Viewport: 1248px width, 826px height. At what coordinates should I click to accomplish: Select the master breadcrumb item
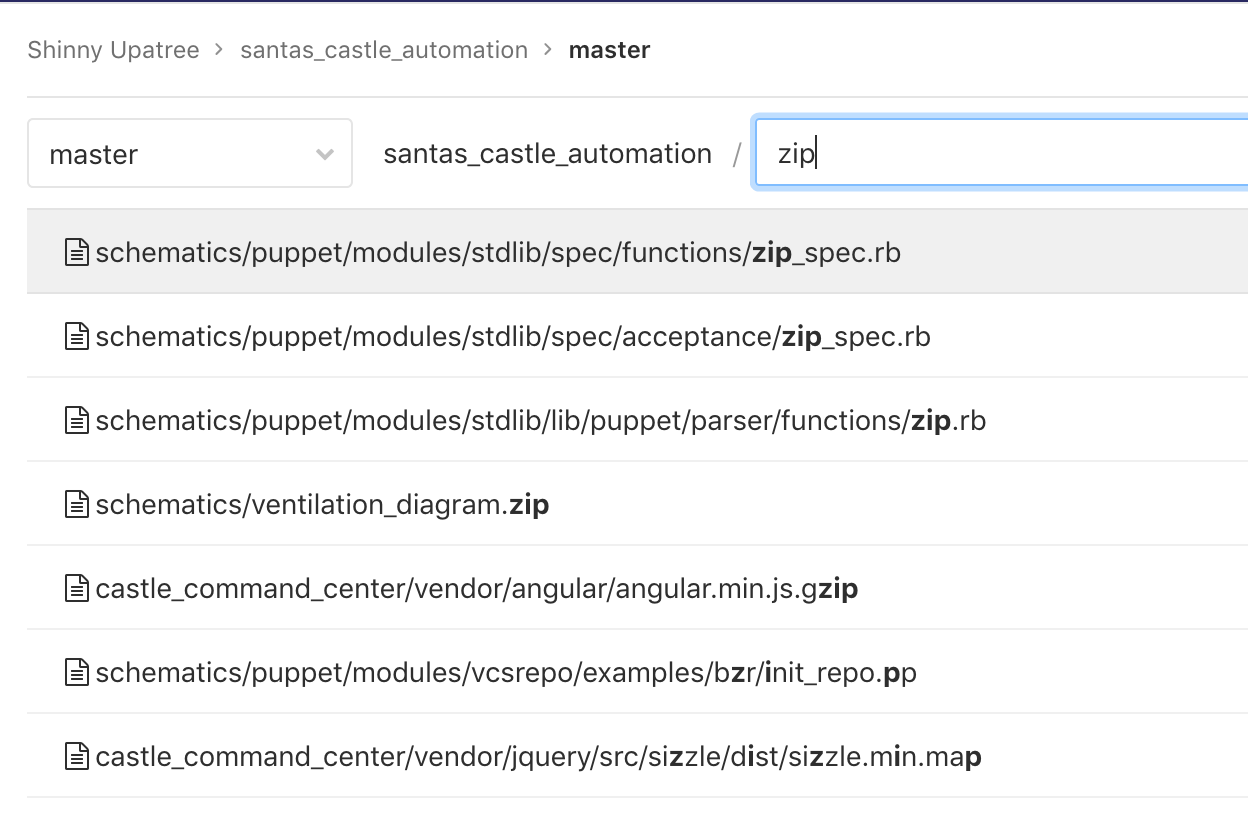(609, 50)
